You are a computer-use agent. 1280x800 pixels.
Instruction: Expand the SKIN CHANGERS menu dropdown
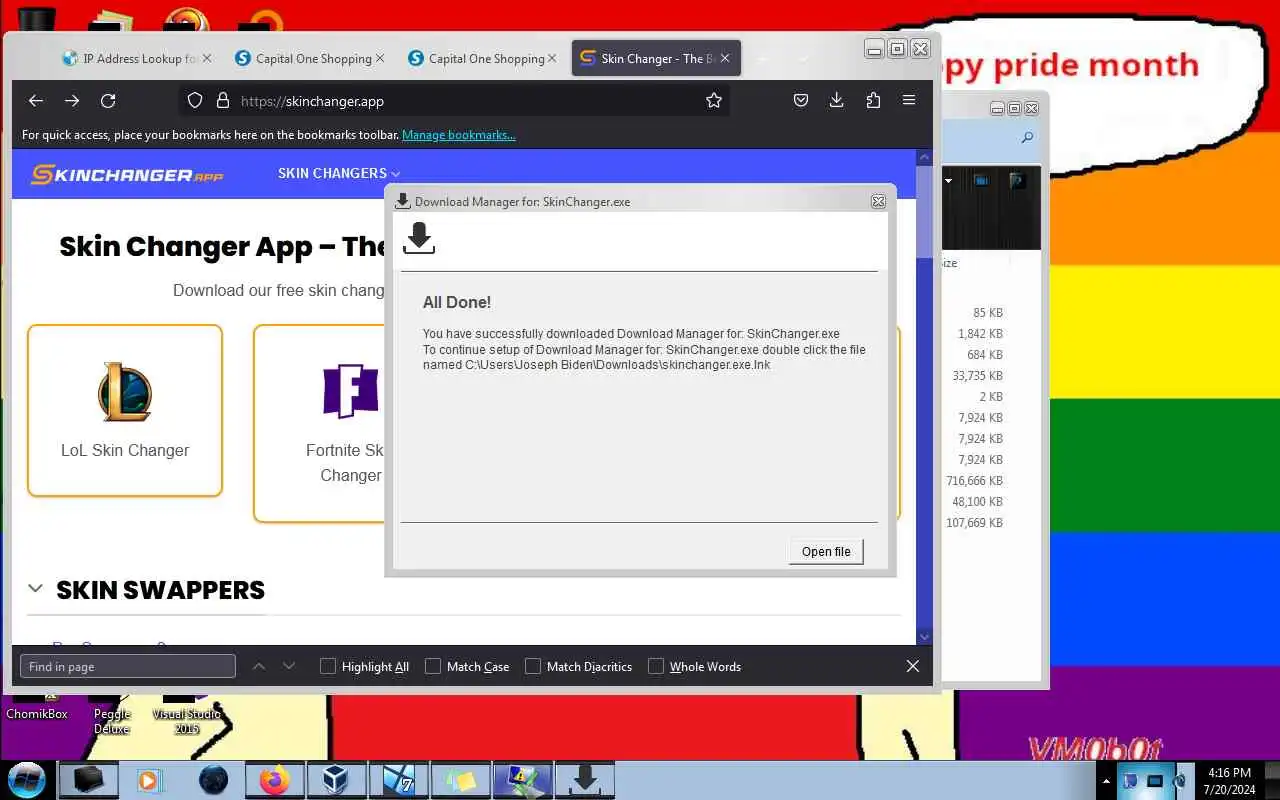(339, 173)
